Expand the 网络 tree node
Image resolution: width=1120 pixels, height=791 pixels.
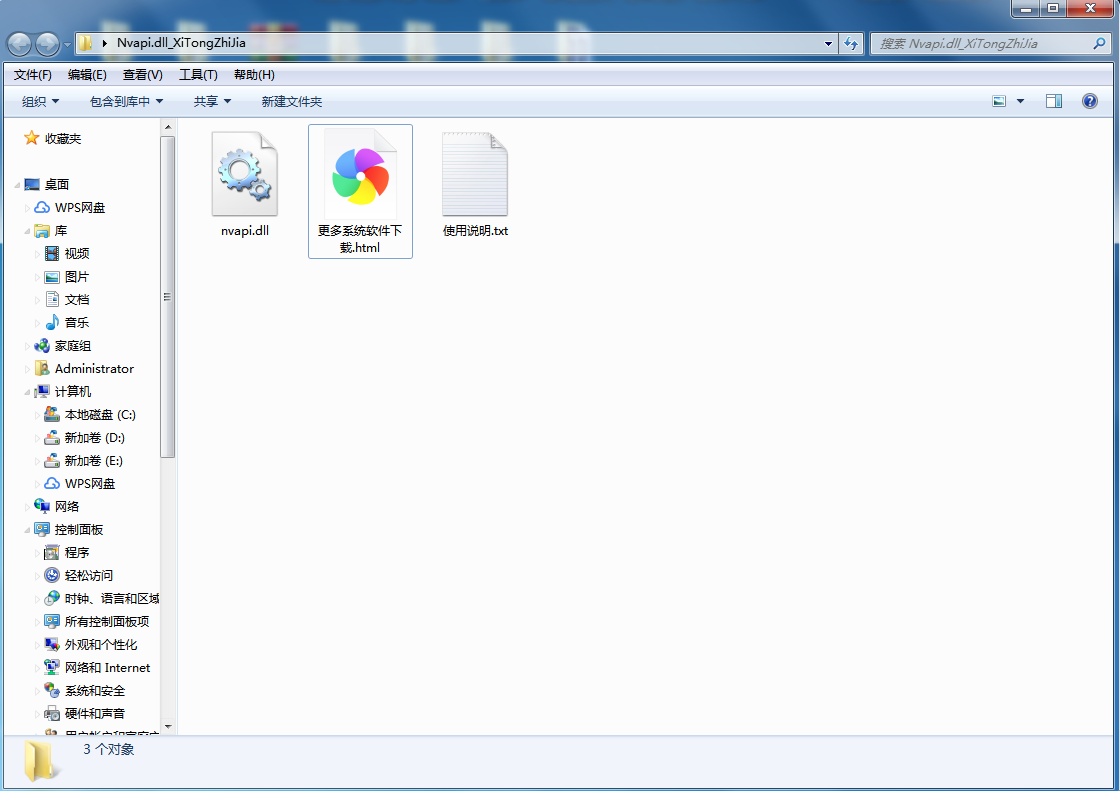[x=27, y=507]
